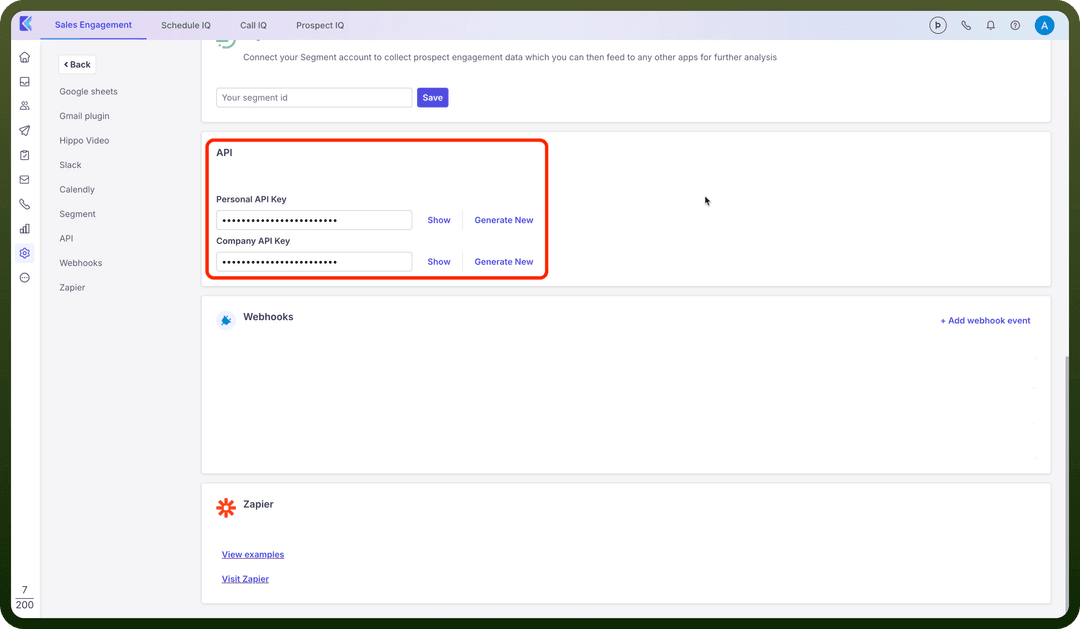Open the reports bar chart sidebar icon
Viewport: 1080px width, 629px height.
[25, 229]
